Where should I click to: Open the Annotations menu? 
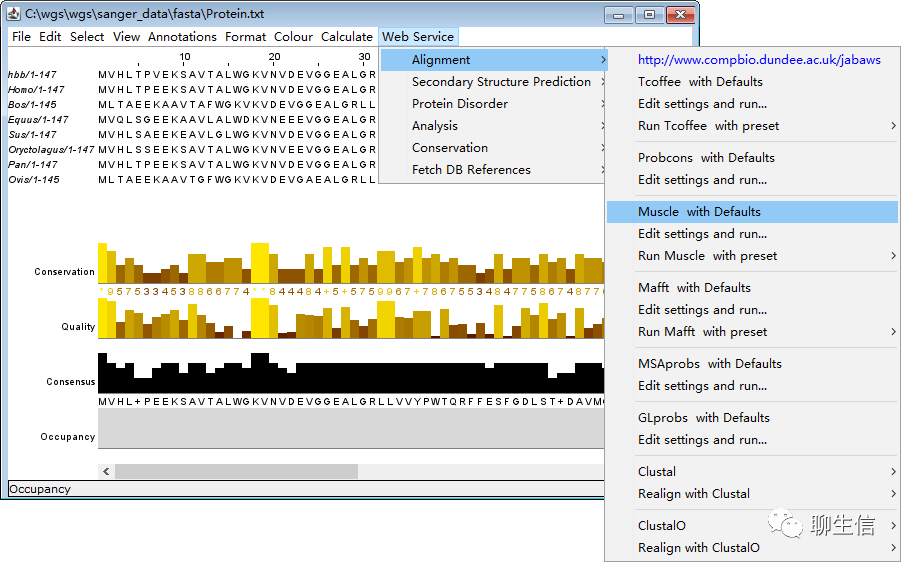[182, 37]
